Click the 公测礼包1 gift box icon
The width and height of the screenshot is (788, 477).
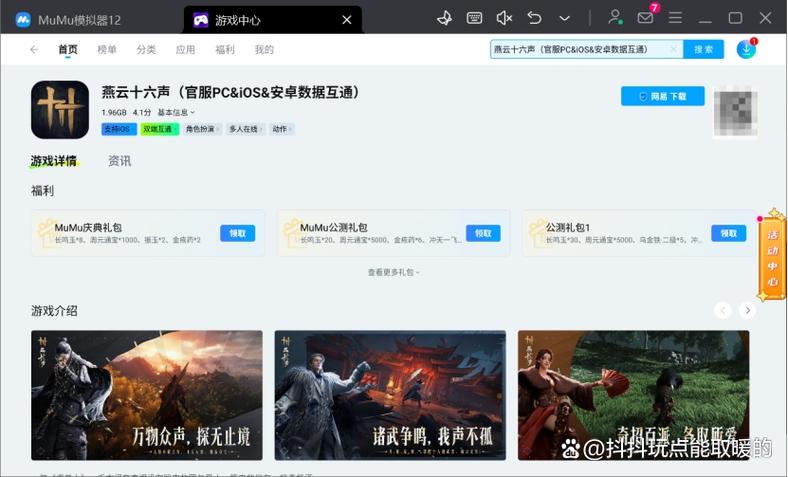(x=537, y=233)
